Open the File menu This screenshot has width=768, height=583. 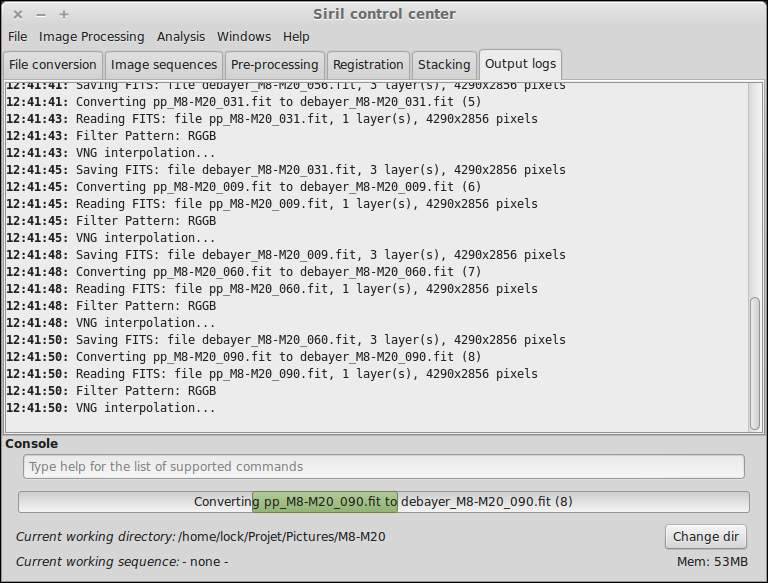18,37
